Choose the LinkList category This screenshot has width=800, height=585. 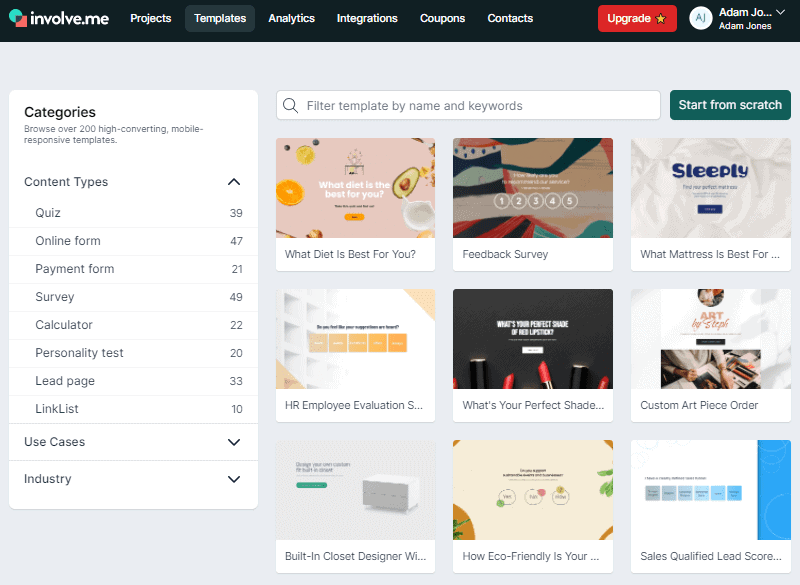[x=134, y=409]
